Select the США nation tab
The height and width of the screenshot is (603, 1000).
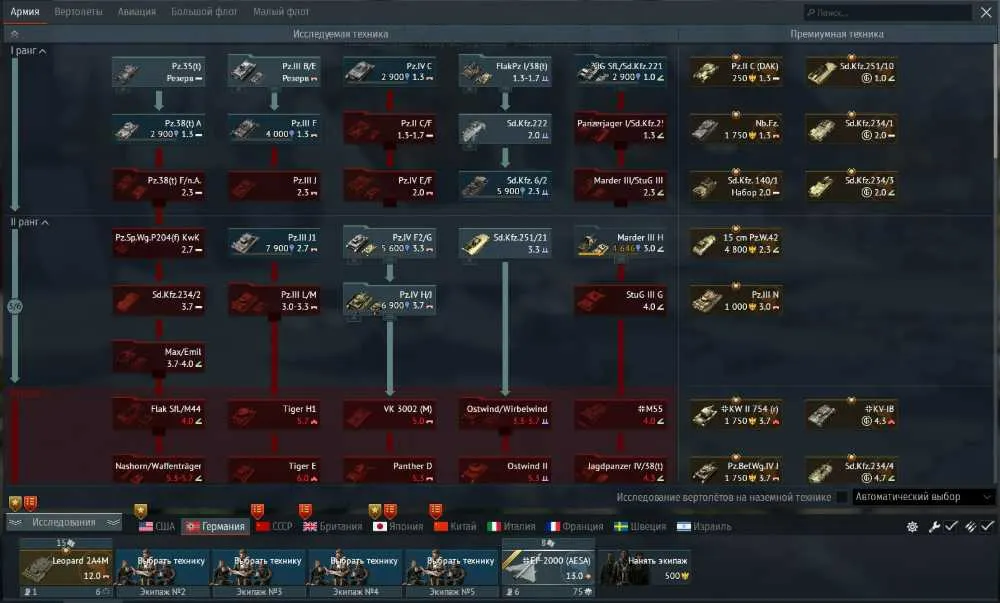coord(157,527)
